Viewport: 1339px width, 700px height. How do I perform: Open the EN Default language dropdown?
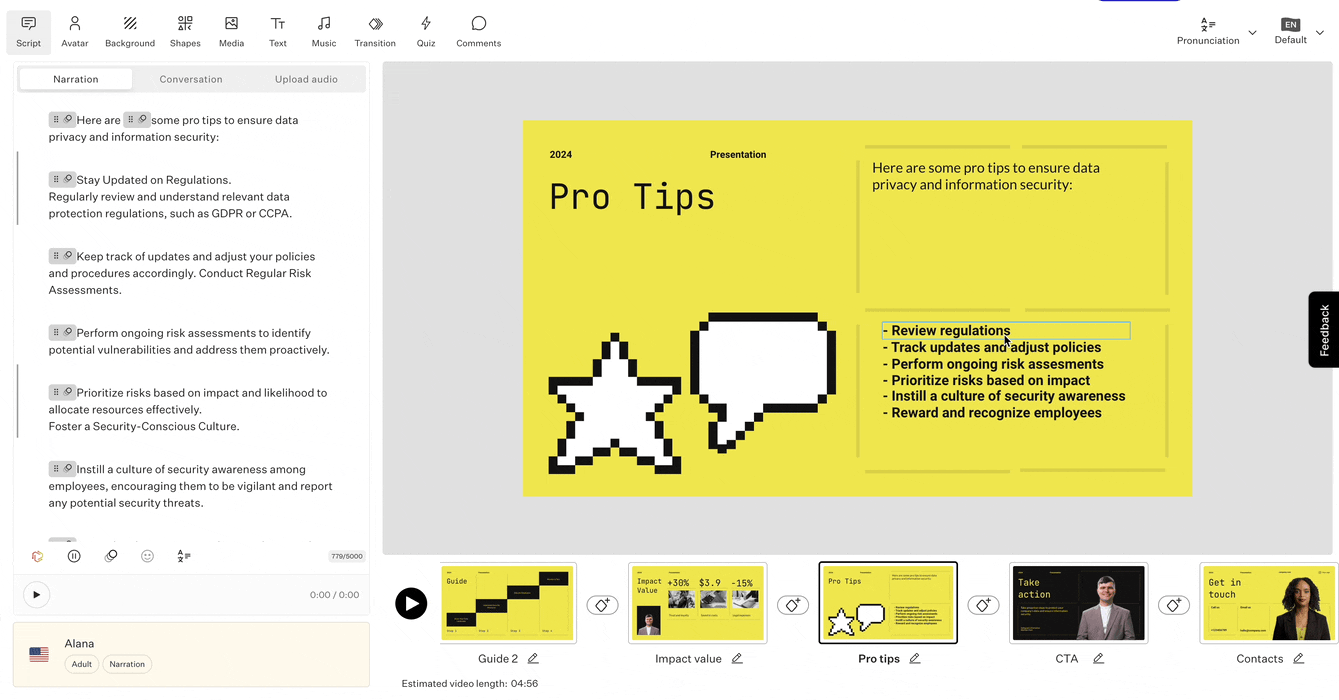coord(1298,32)
